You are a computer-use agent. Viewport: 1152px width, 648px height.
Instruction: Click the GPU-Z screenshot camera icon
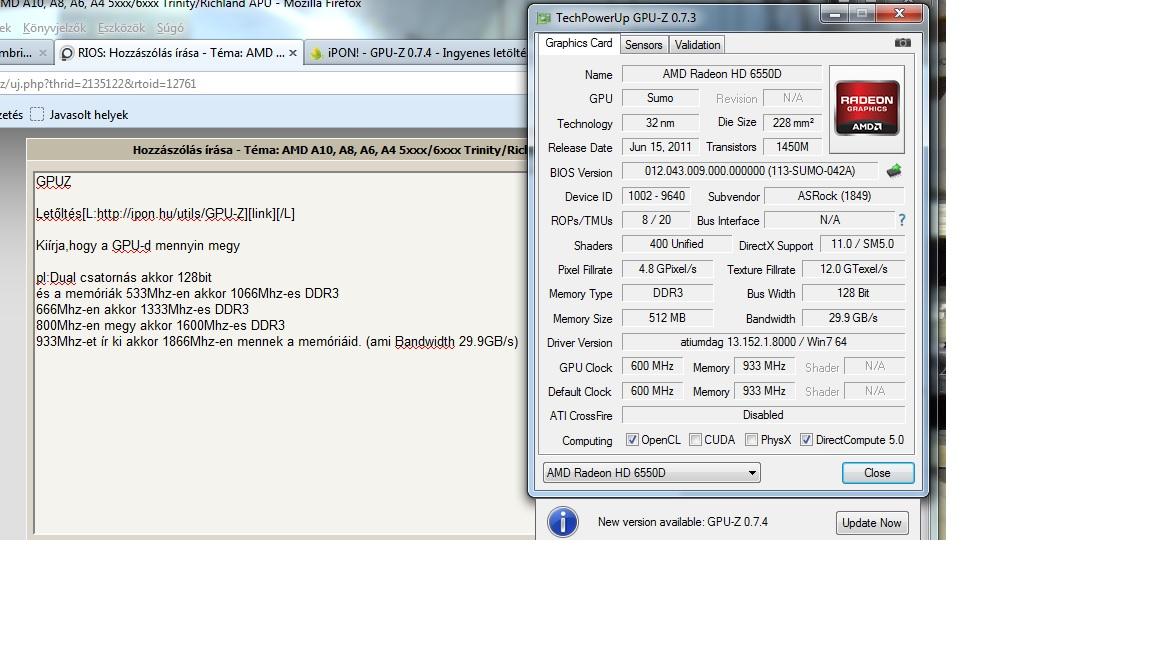coord(902,43)
